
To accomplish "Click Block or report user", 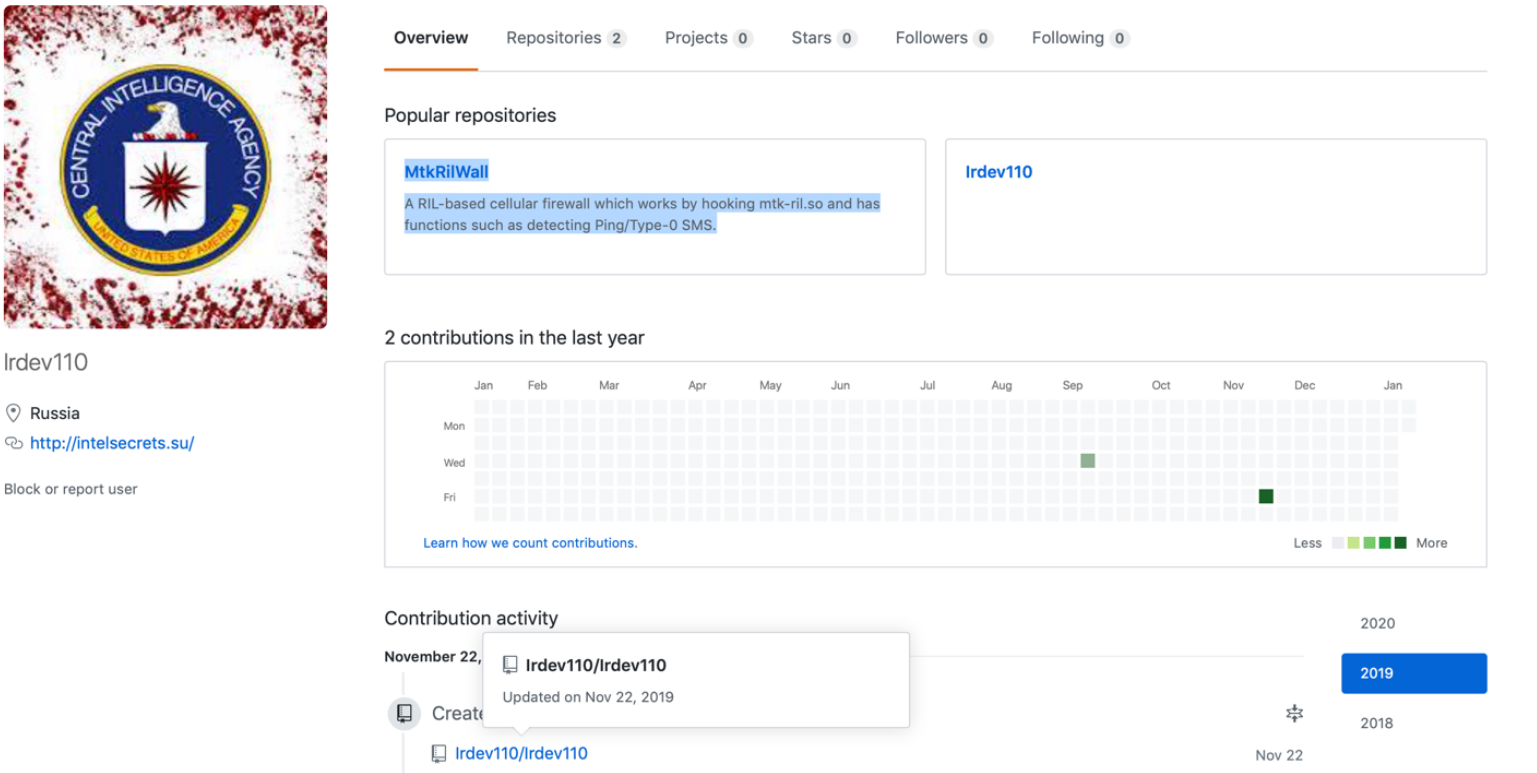I will pyautogui.click(x=71, y=489).
